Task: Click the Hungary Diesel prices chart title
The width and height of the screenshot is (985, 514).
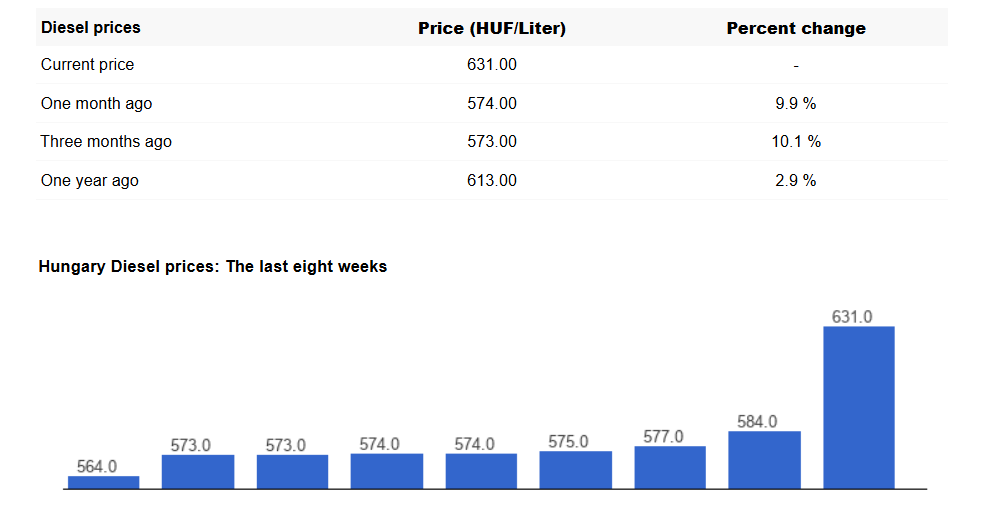Action: (212, 266)
